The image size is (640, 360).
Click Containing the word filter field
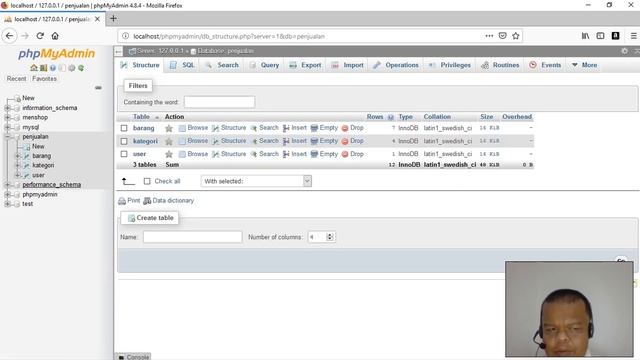(x=220, y=102)
